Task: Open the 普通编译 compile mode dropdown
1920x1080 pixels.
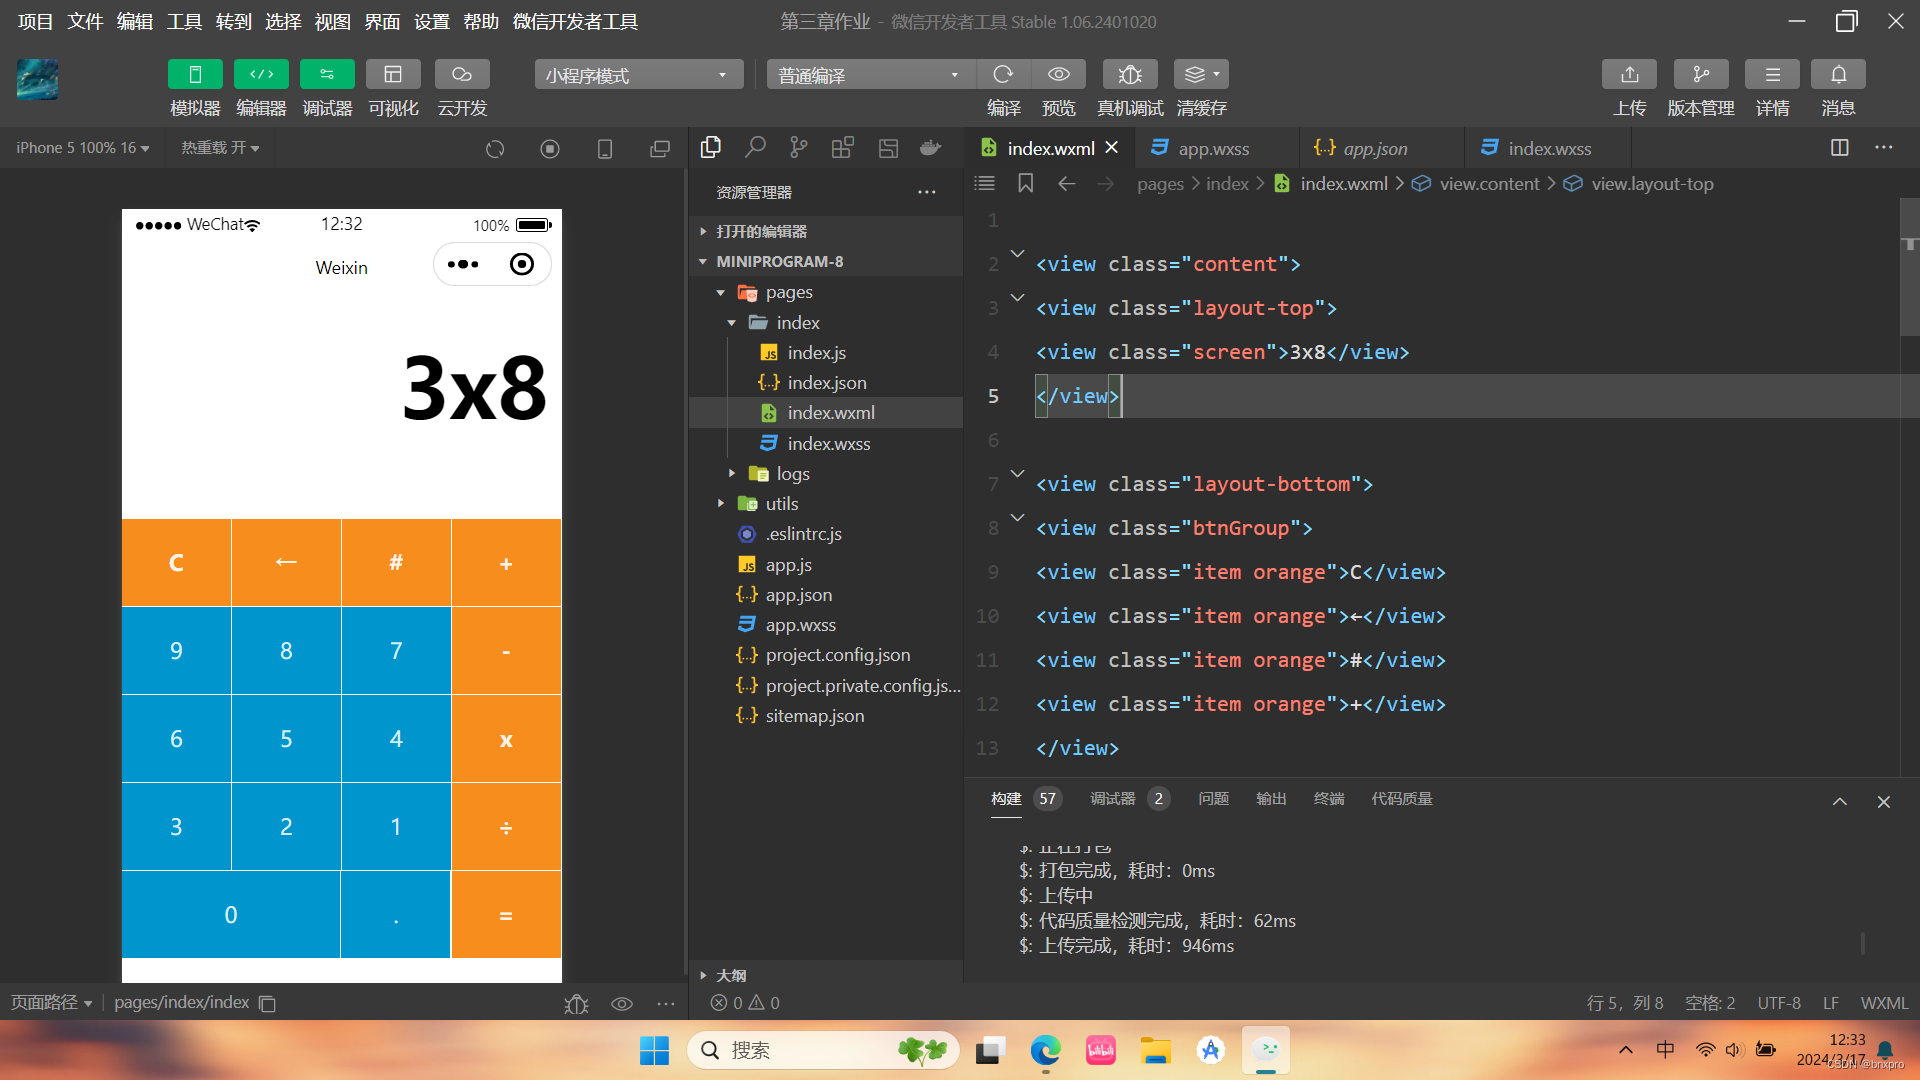Action: [x=868, y=75]
